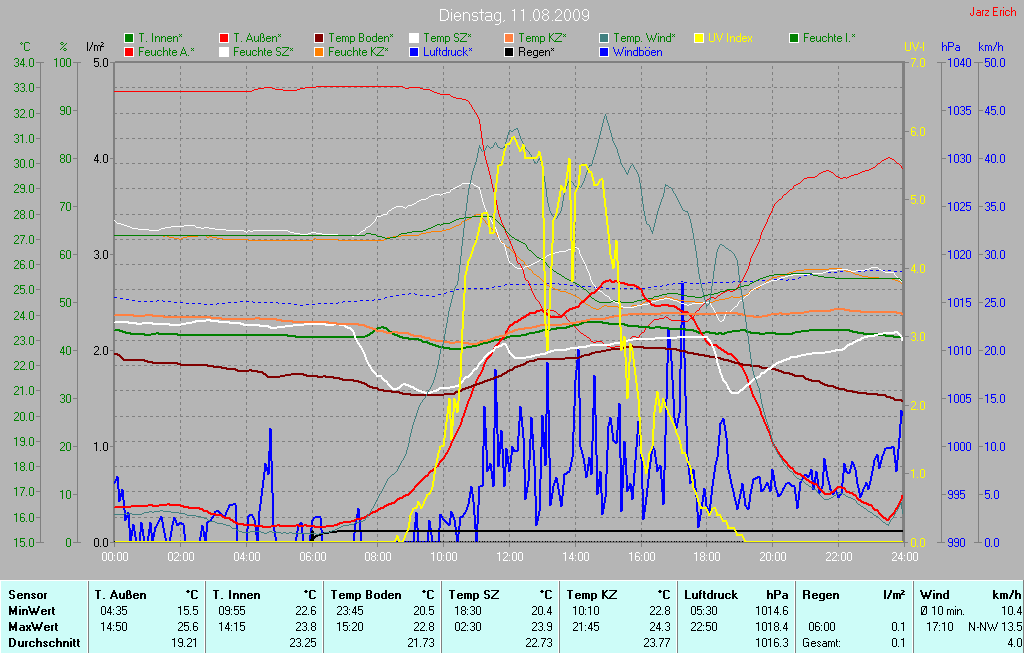Click the Regen* legend label
1024x653 pixels.
click(x=536, y=52)
